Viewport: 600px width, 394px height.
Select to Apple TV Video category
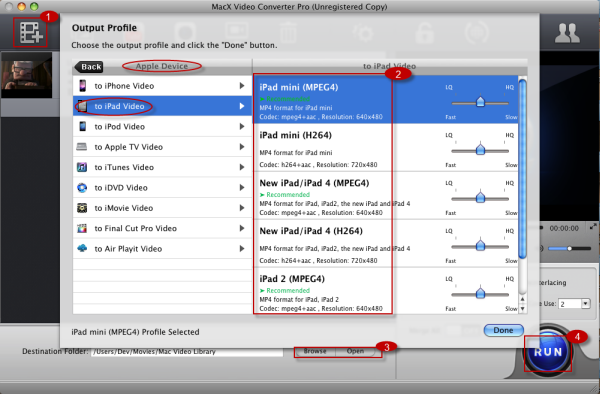162,147
